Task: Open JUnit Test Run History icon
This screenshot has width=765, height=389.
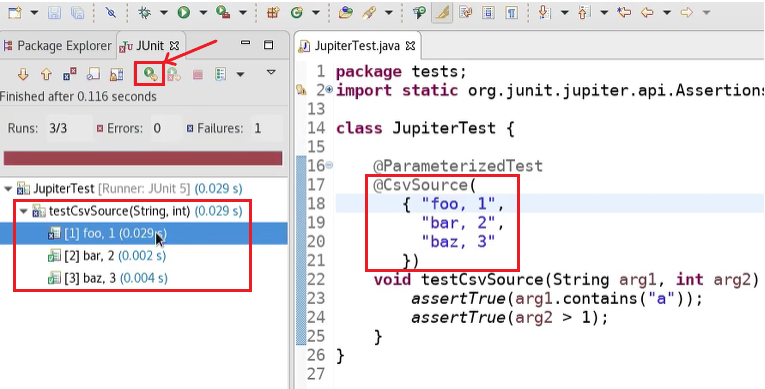Action: coord(221,74)
